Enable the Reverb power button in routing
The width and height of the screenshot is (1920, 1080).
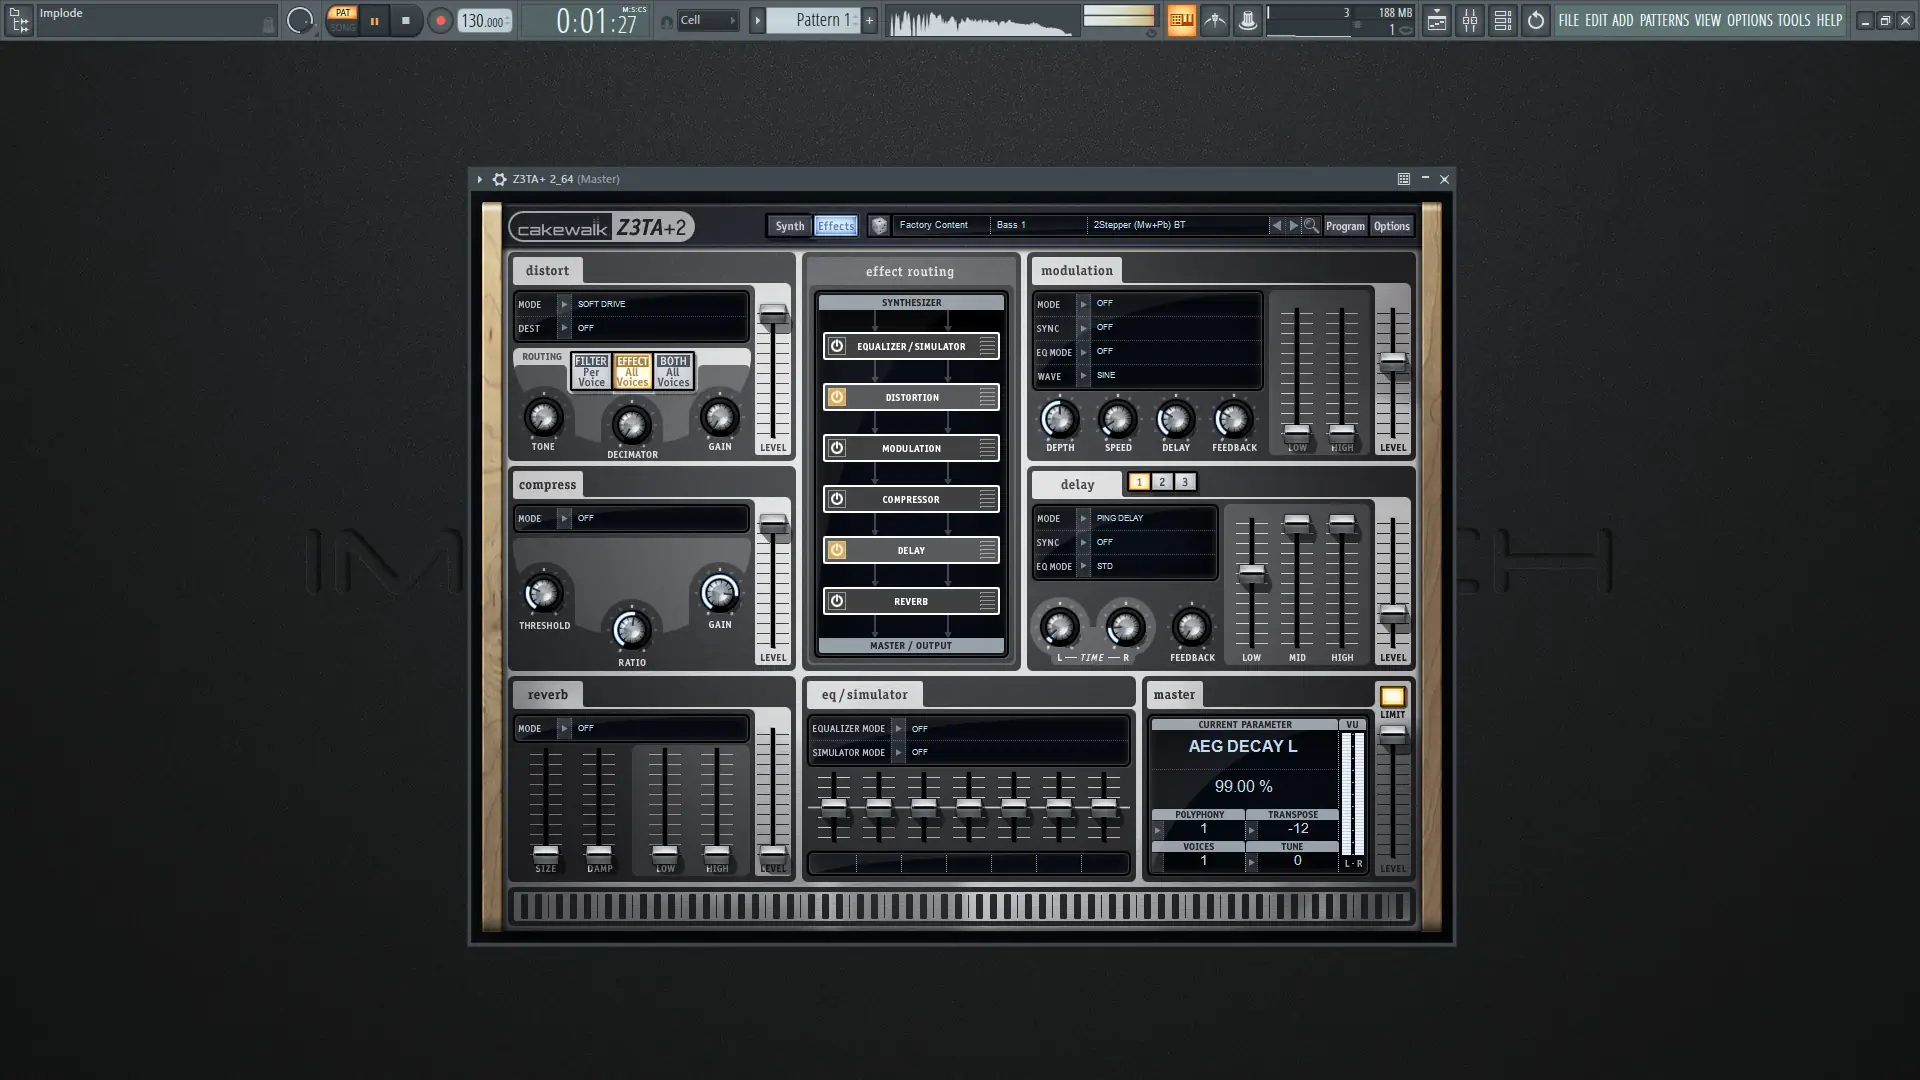837,601
